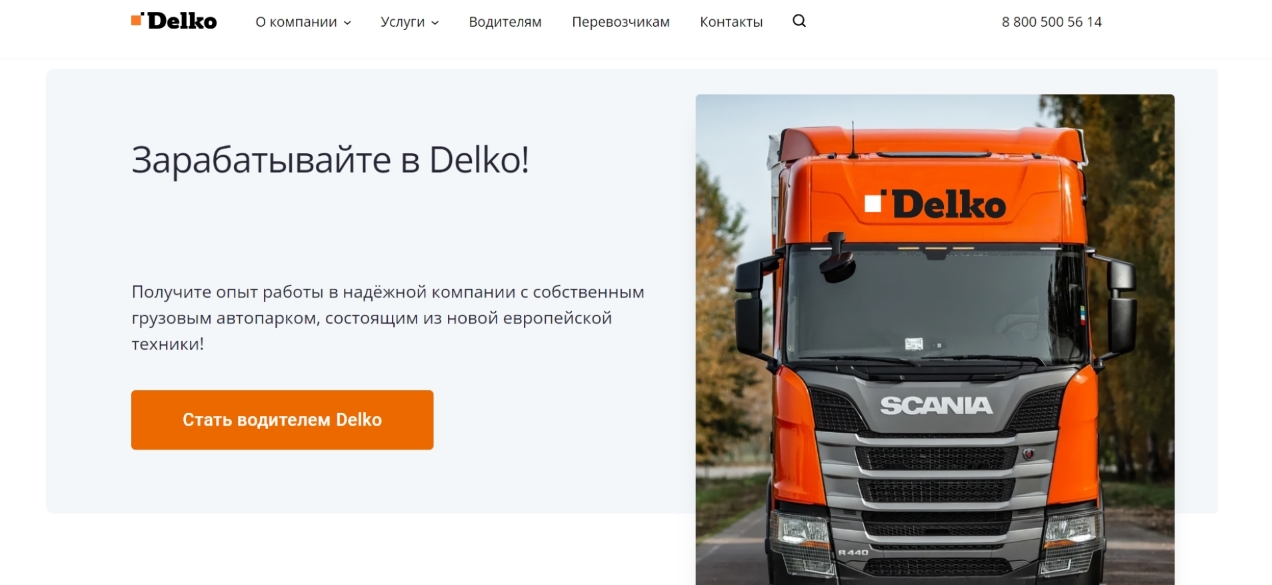Click the phone number 8 800 500 56 14

click(x=1052, y=22)
